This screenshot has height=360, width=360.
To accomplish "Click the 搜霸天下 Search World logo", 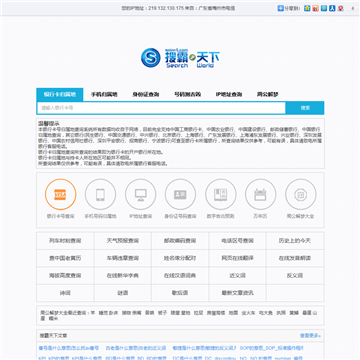I will pos(180,58).
